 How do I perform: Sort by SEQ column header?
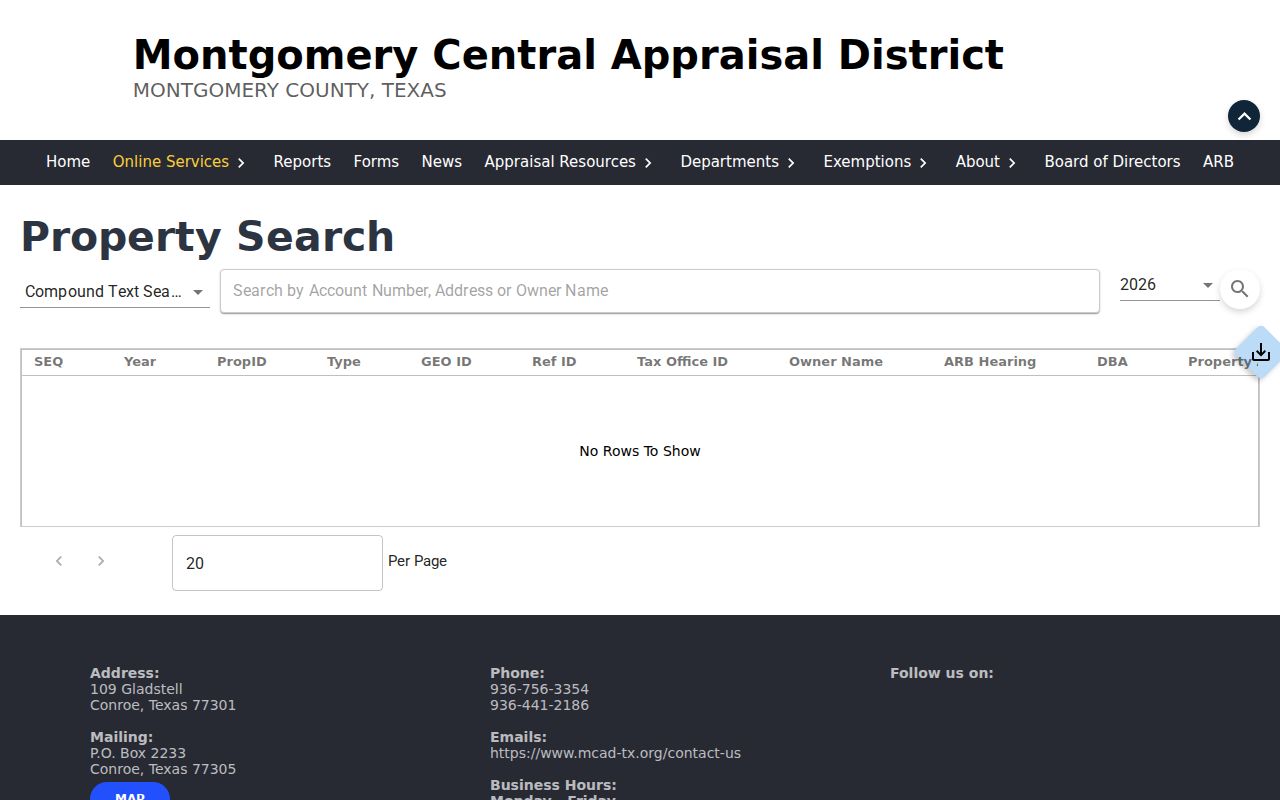click(x=48, y=362)
